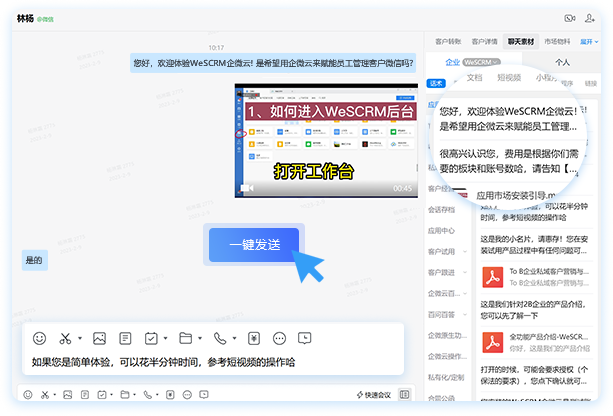The width and height of the screenshot is (613, 416).
Task: Open emoji picker in small bottom toolbar
Action: pyautogui.click(x=28, y=395)
